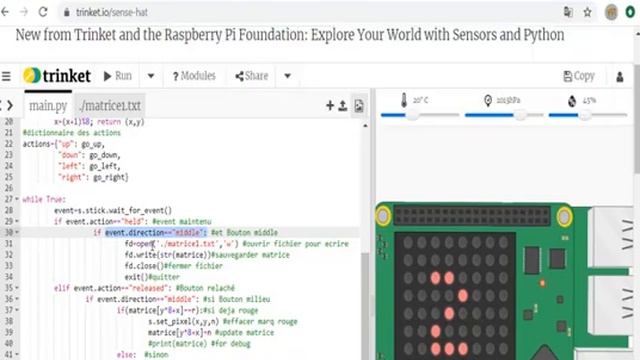Viewport: 640px width, 360px height.
Task: Toggle the file tabs chevron
Action: [x=9, y=106]
